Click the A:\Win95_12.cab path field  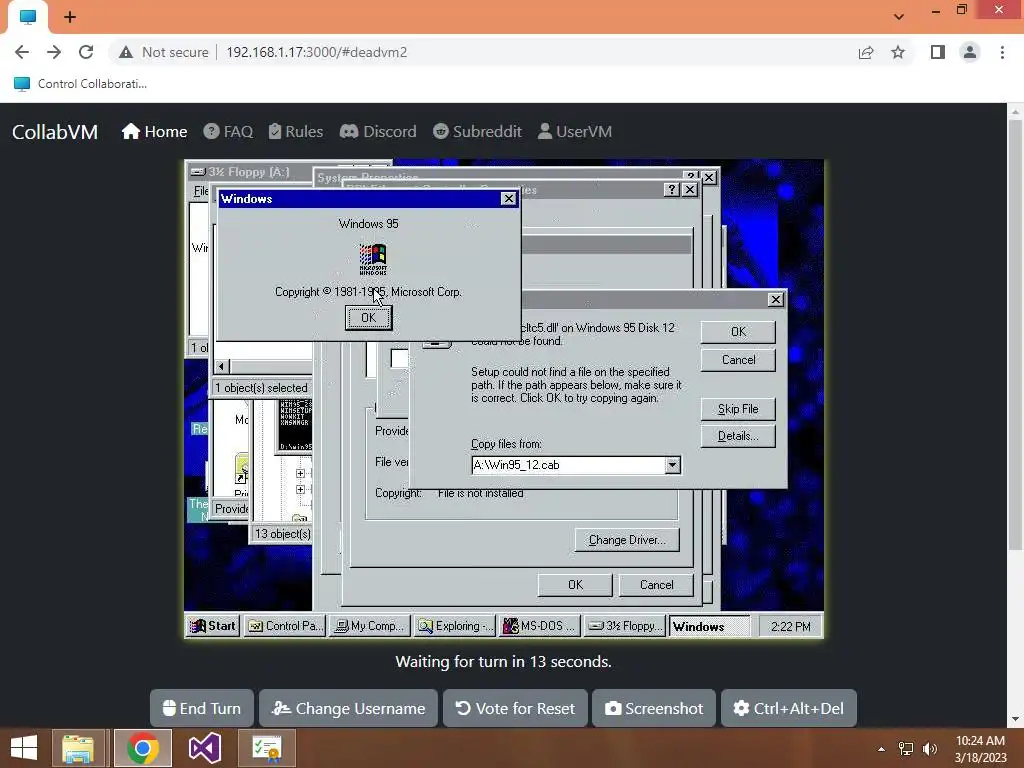point(568,465)
